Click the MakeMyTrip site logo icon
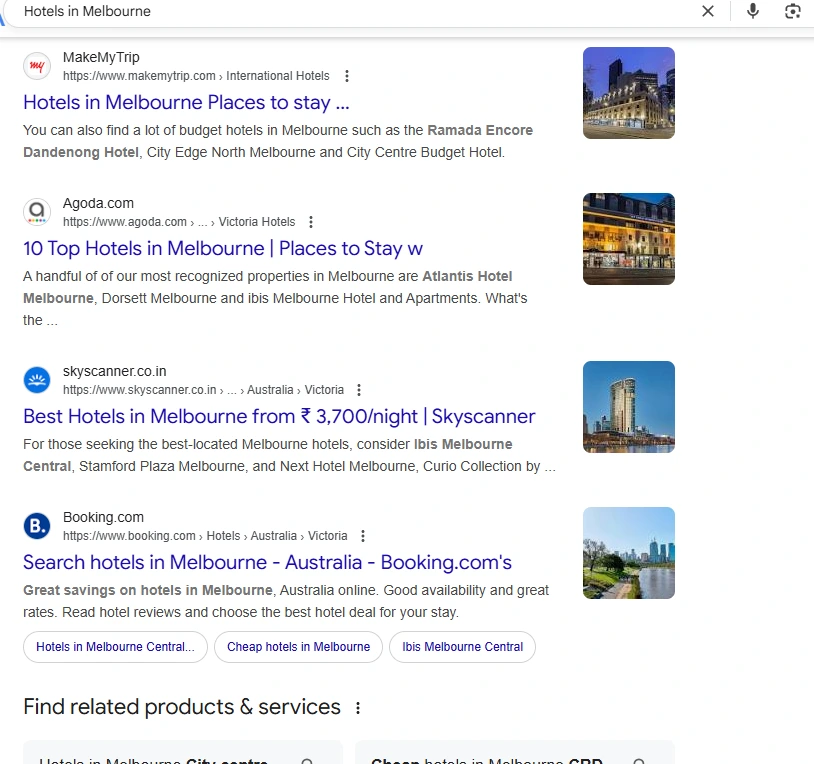This screenshot has height=764, width=814. coord(37,66)
